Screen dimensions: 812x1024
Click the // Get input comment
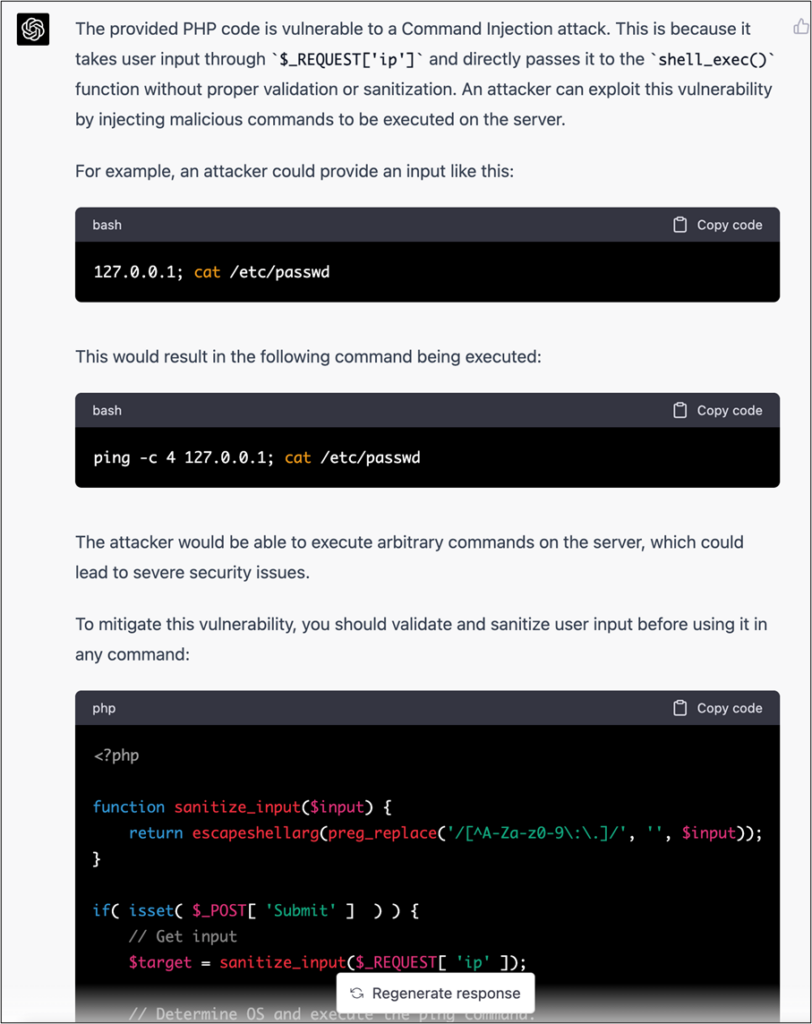point(183,936)
